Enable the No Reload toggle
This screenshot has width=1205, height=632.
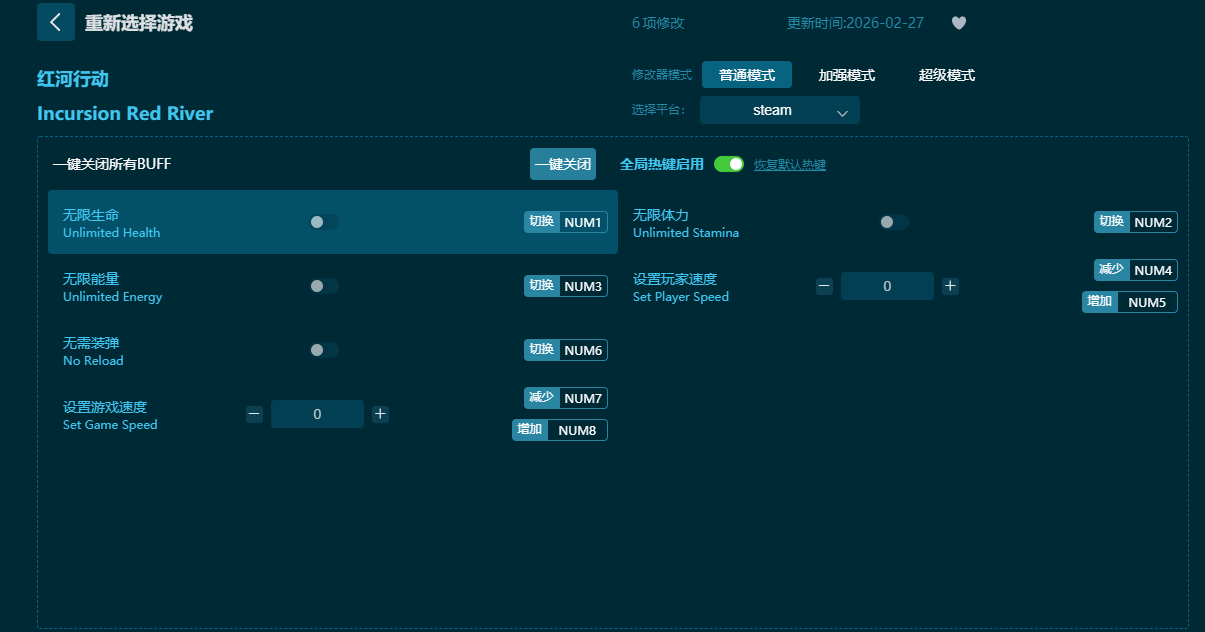[x=323, y=350]
